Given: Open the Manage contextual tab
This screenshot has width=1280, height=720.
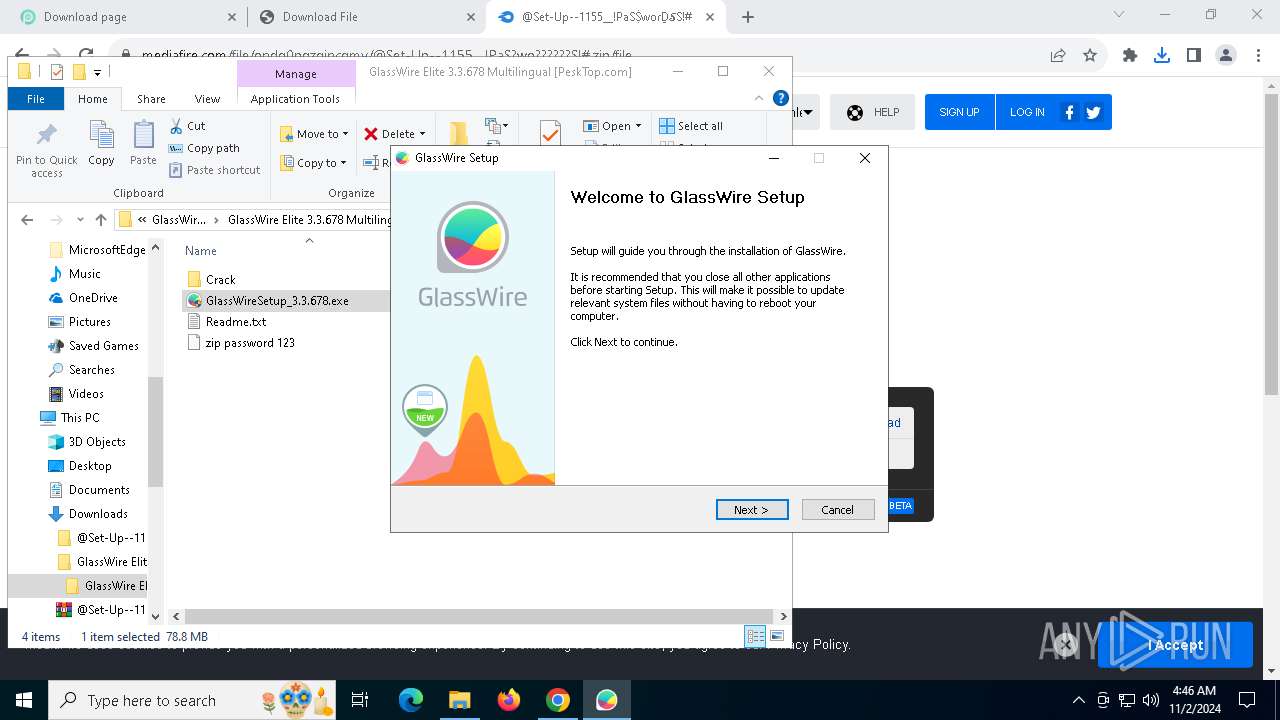Looking at the screenshot, I should tap(296, 74).
